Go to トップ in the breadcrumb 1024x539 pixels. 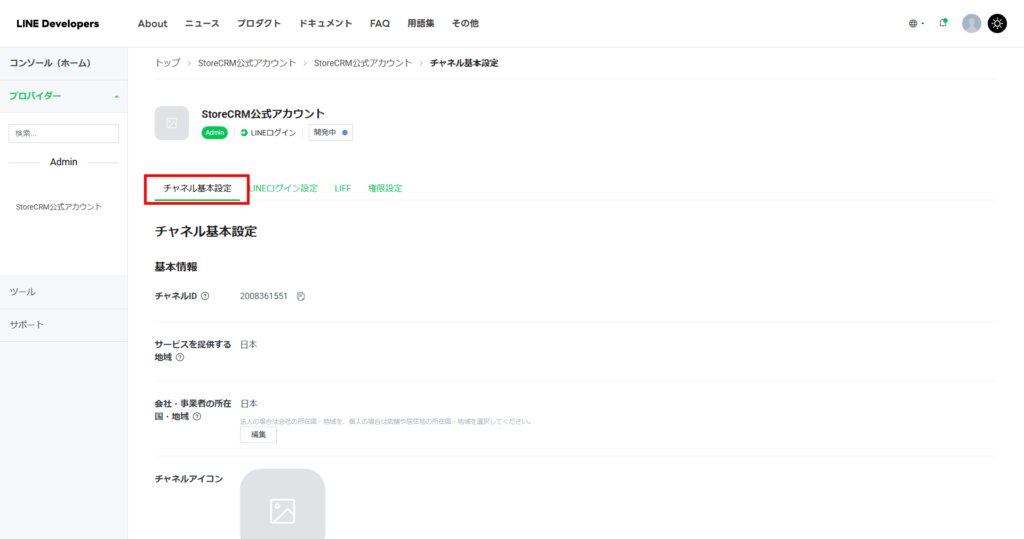167,63
